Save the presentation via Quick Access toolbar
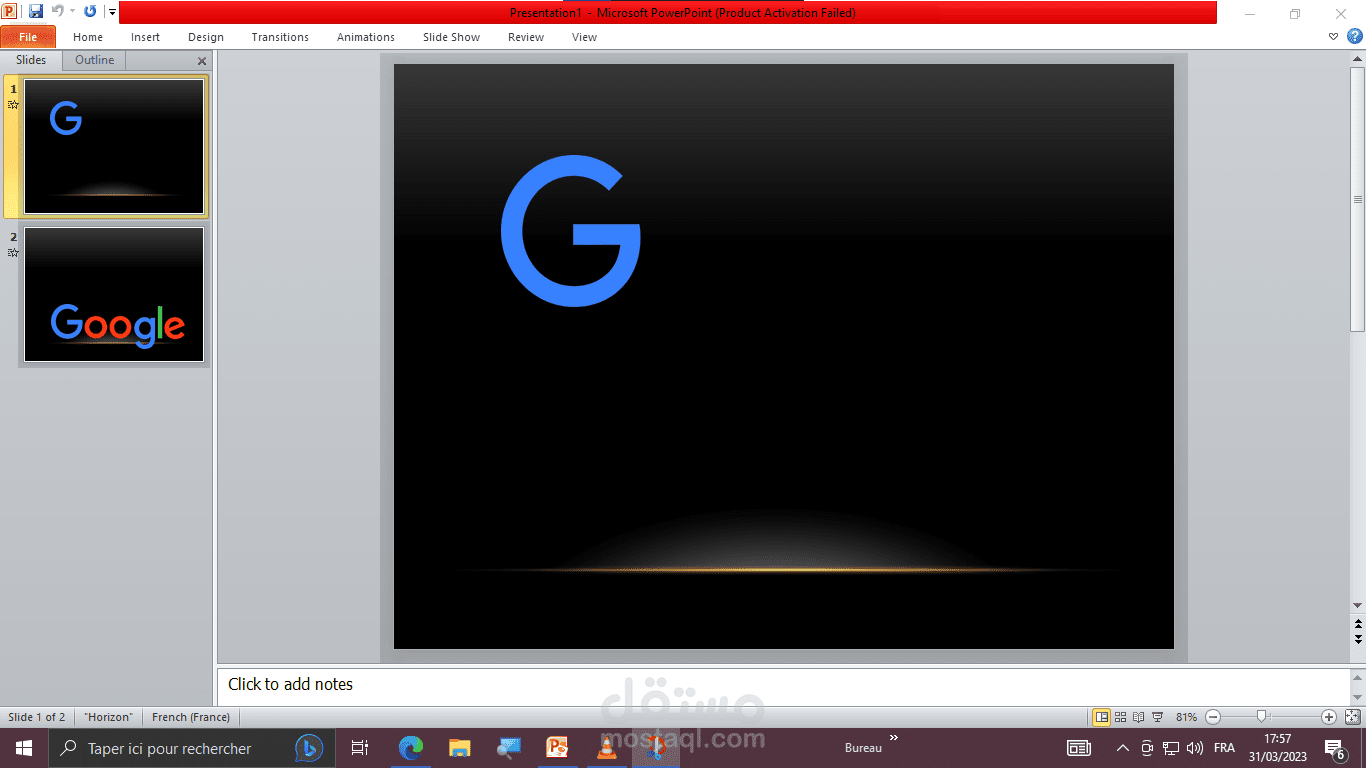Viewport: 1366px width, 768px height. point(36,10)
